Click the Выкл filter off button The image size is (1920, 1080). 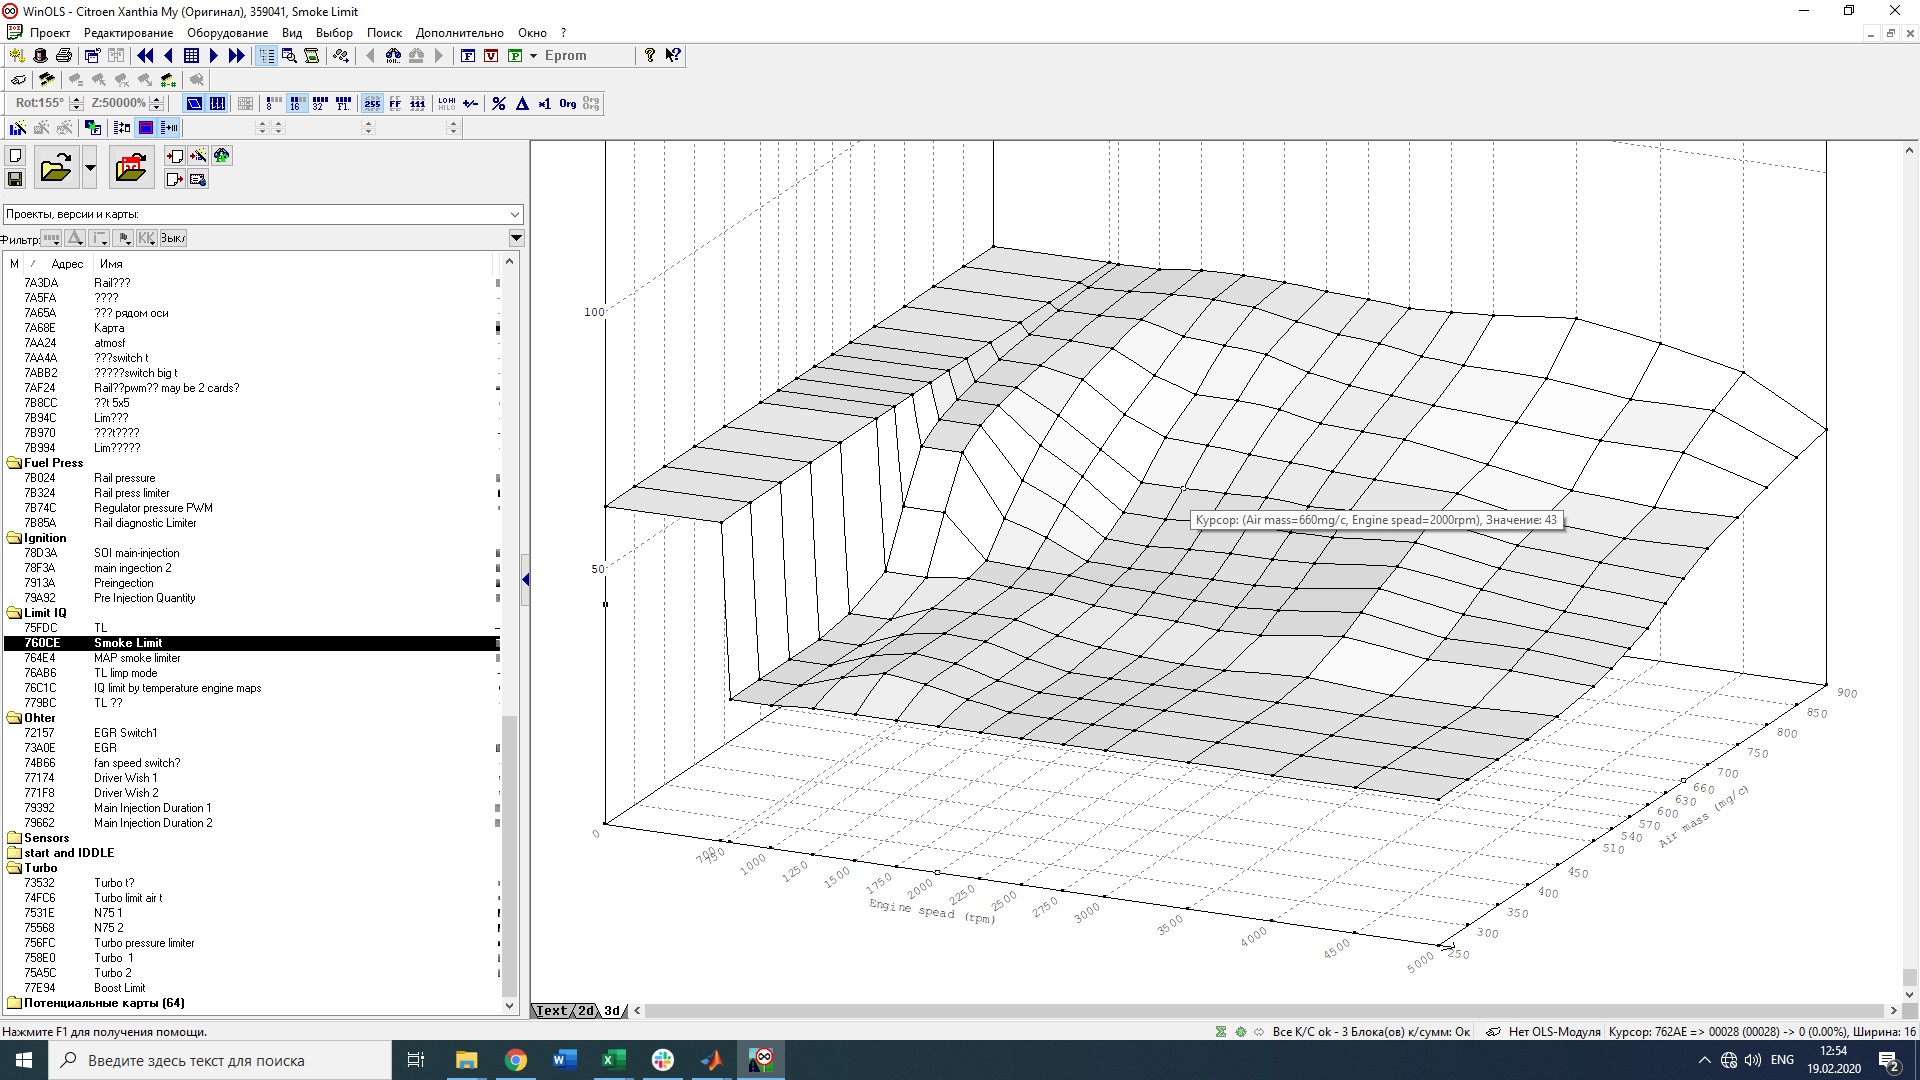tap(173, 238)
